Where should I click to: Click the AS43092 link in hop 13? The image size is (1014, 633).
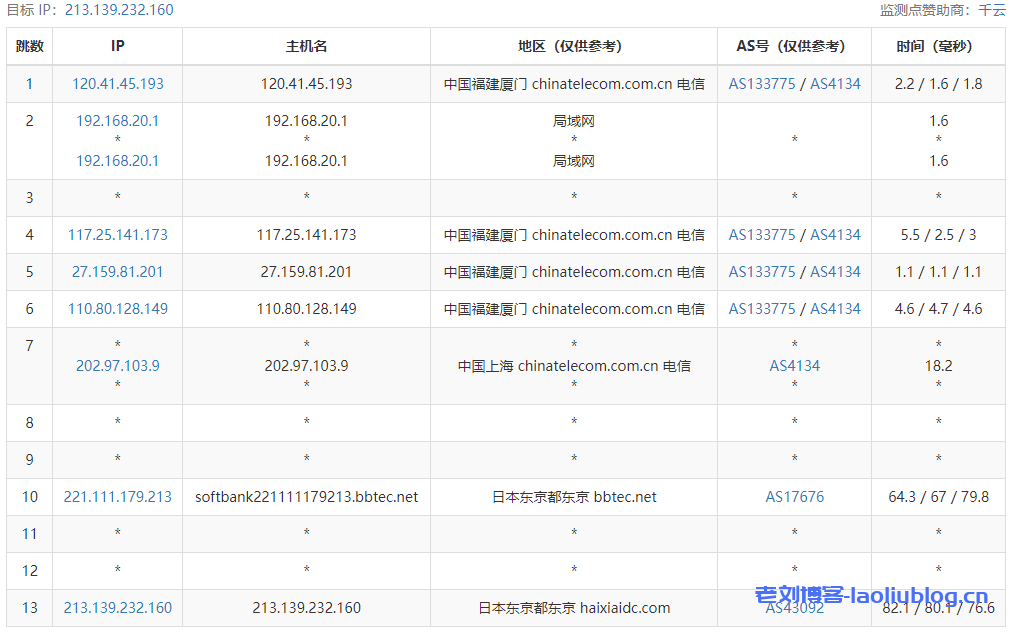795,608
